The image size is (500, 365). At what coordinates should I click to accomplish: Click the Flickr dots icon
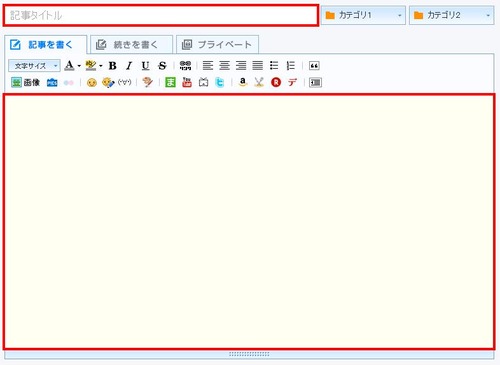click(69, 83)
